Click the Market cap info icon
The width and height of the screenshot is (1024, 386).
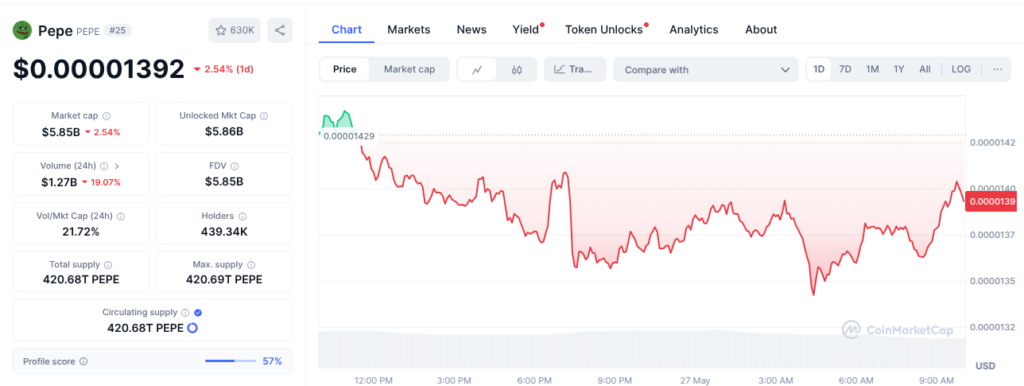point(106,116)
